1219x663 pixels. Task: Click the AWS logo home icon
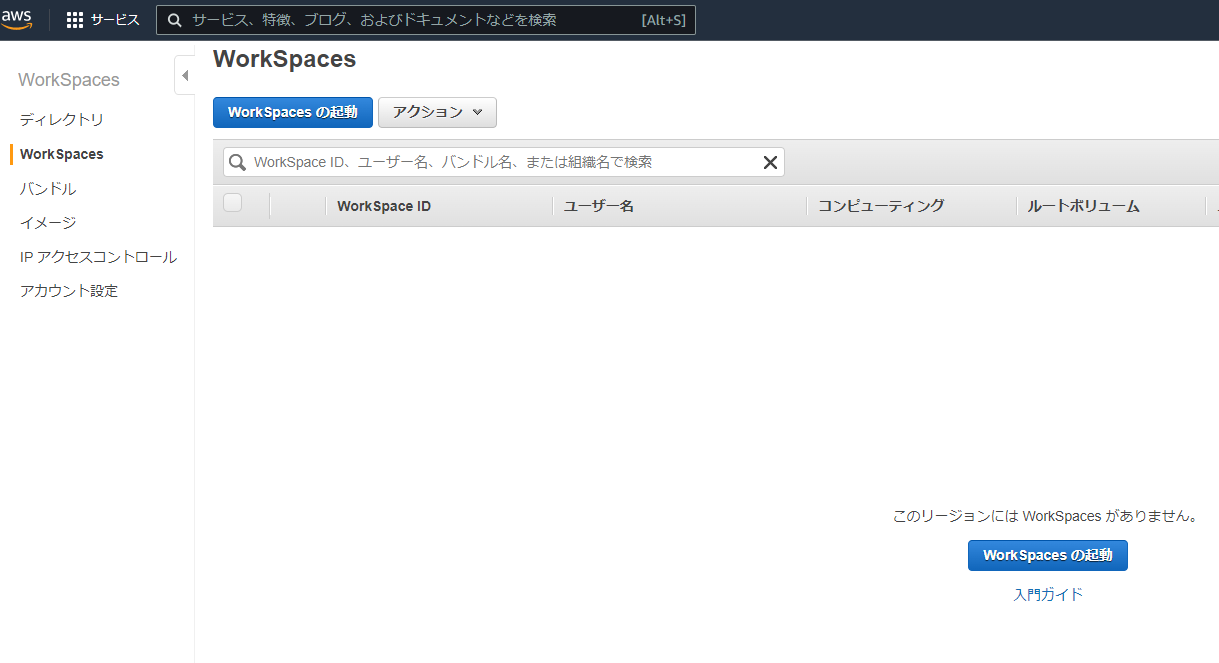click(x=17, y=20)
